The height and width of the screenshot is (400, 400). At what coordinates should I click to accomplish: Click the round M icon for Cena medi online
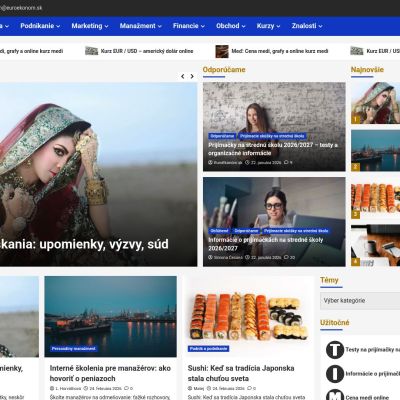coord(335,395)
